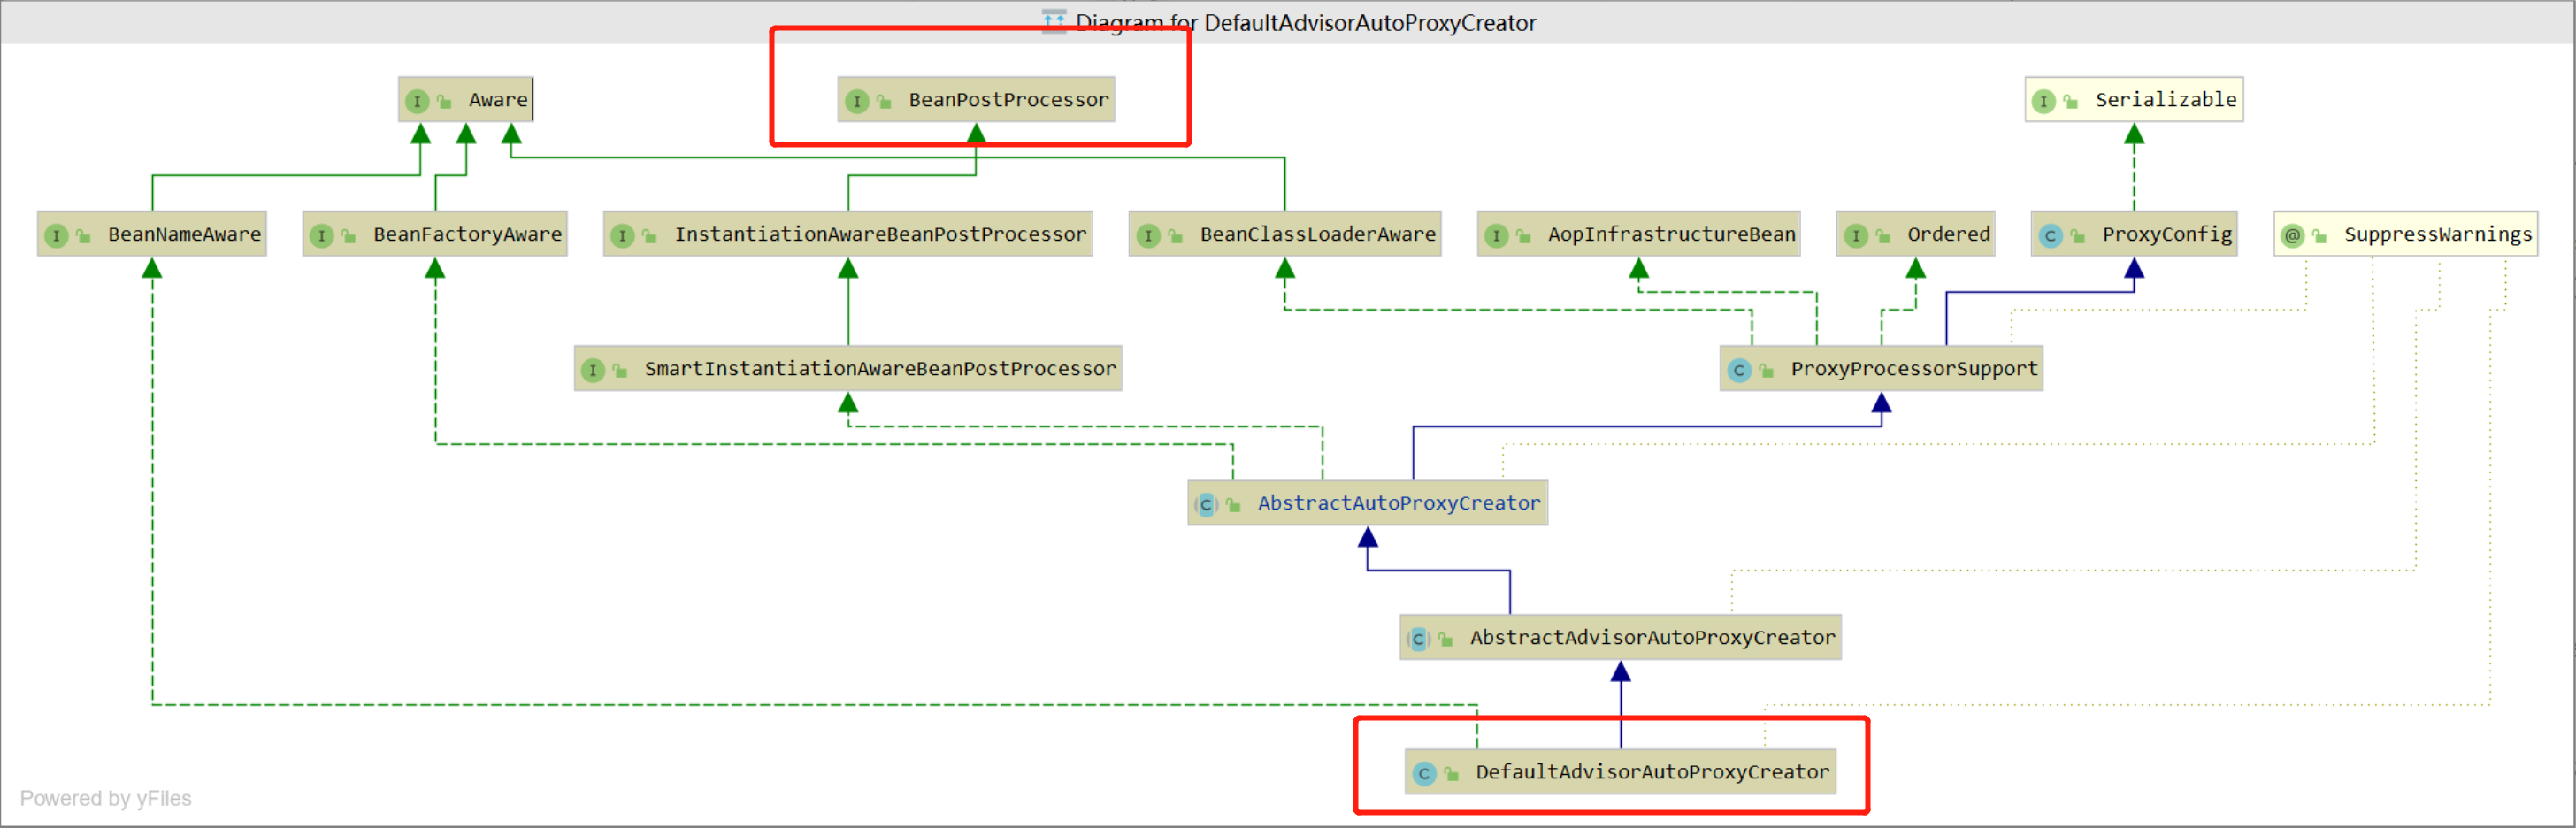The width and height of the screenshot is (2576, 828).
Task: Click ProxyProcessorSupport node label
Action: 1914,369
